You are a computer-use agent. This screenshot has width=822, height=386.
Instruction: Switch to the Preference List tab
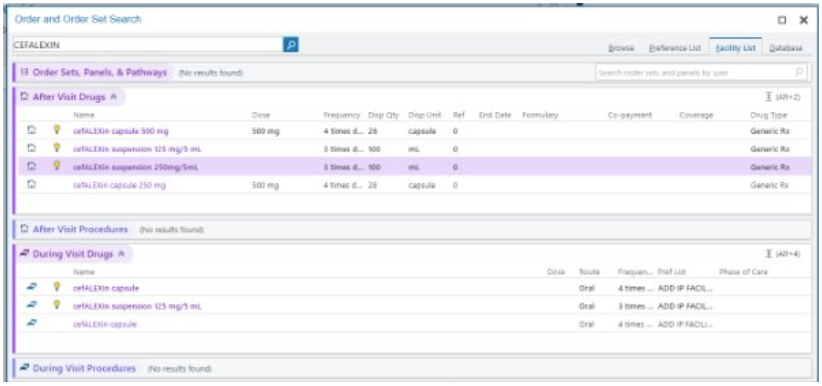675,48
